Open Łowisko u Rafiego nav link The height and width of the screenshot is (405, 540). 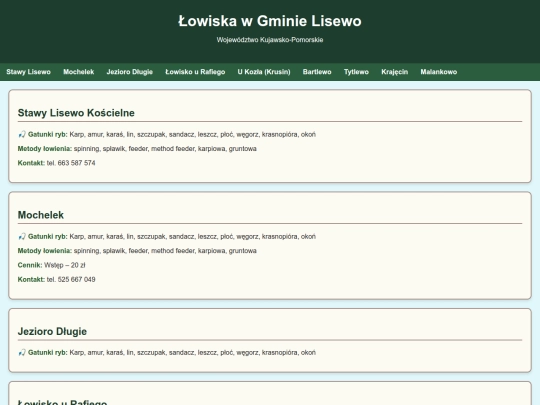[195, 72]
